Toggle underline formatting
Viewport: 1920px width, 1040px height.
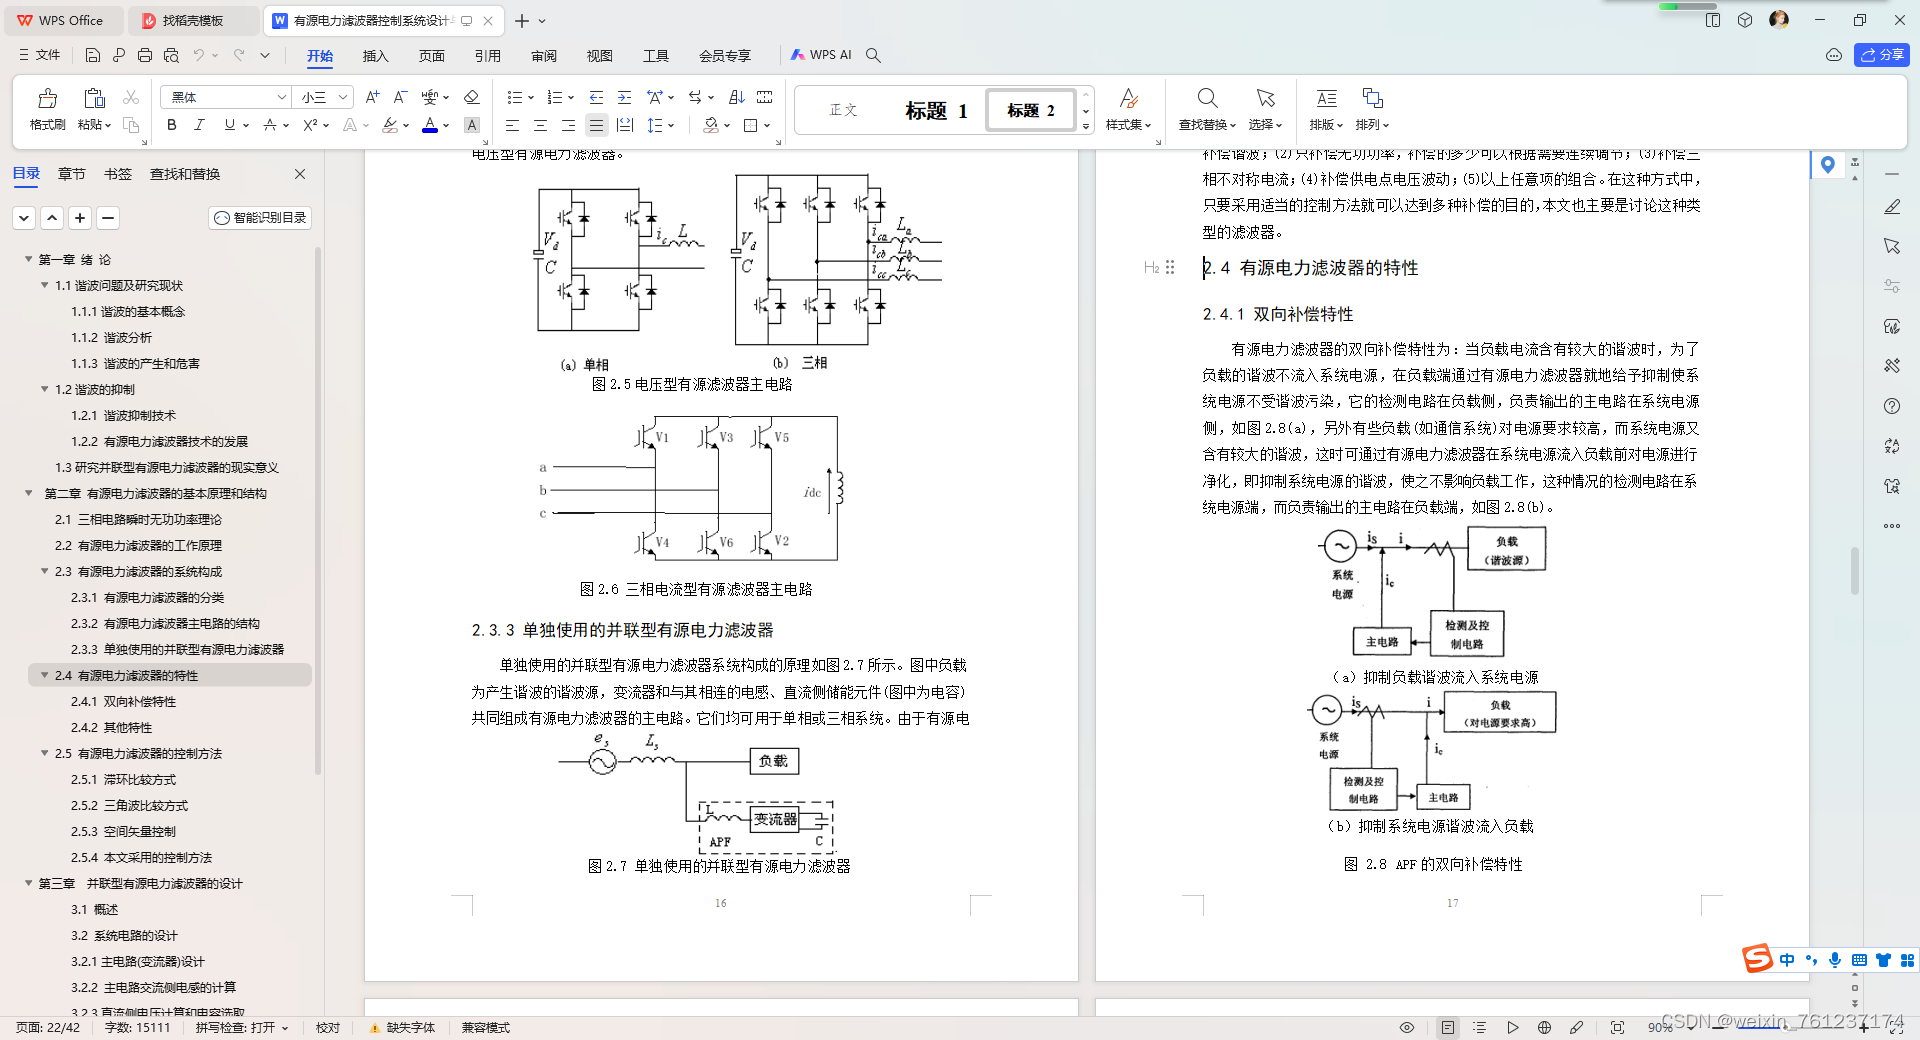(x=228, y=125)
